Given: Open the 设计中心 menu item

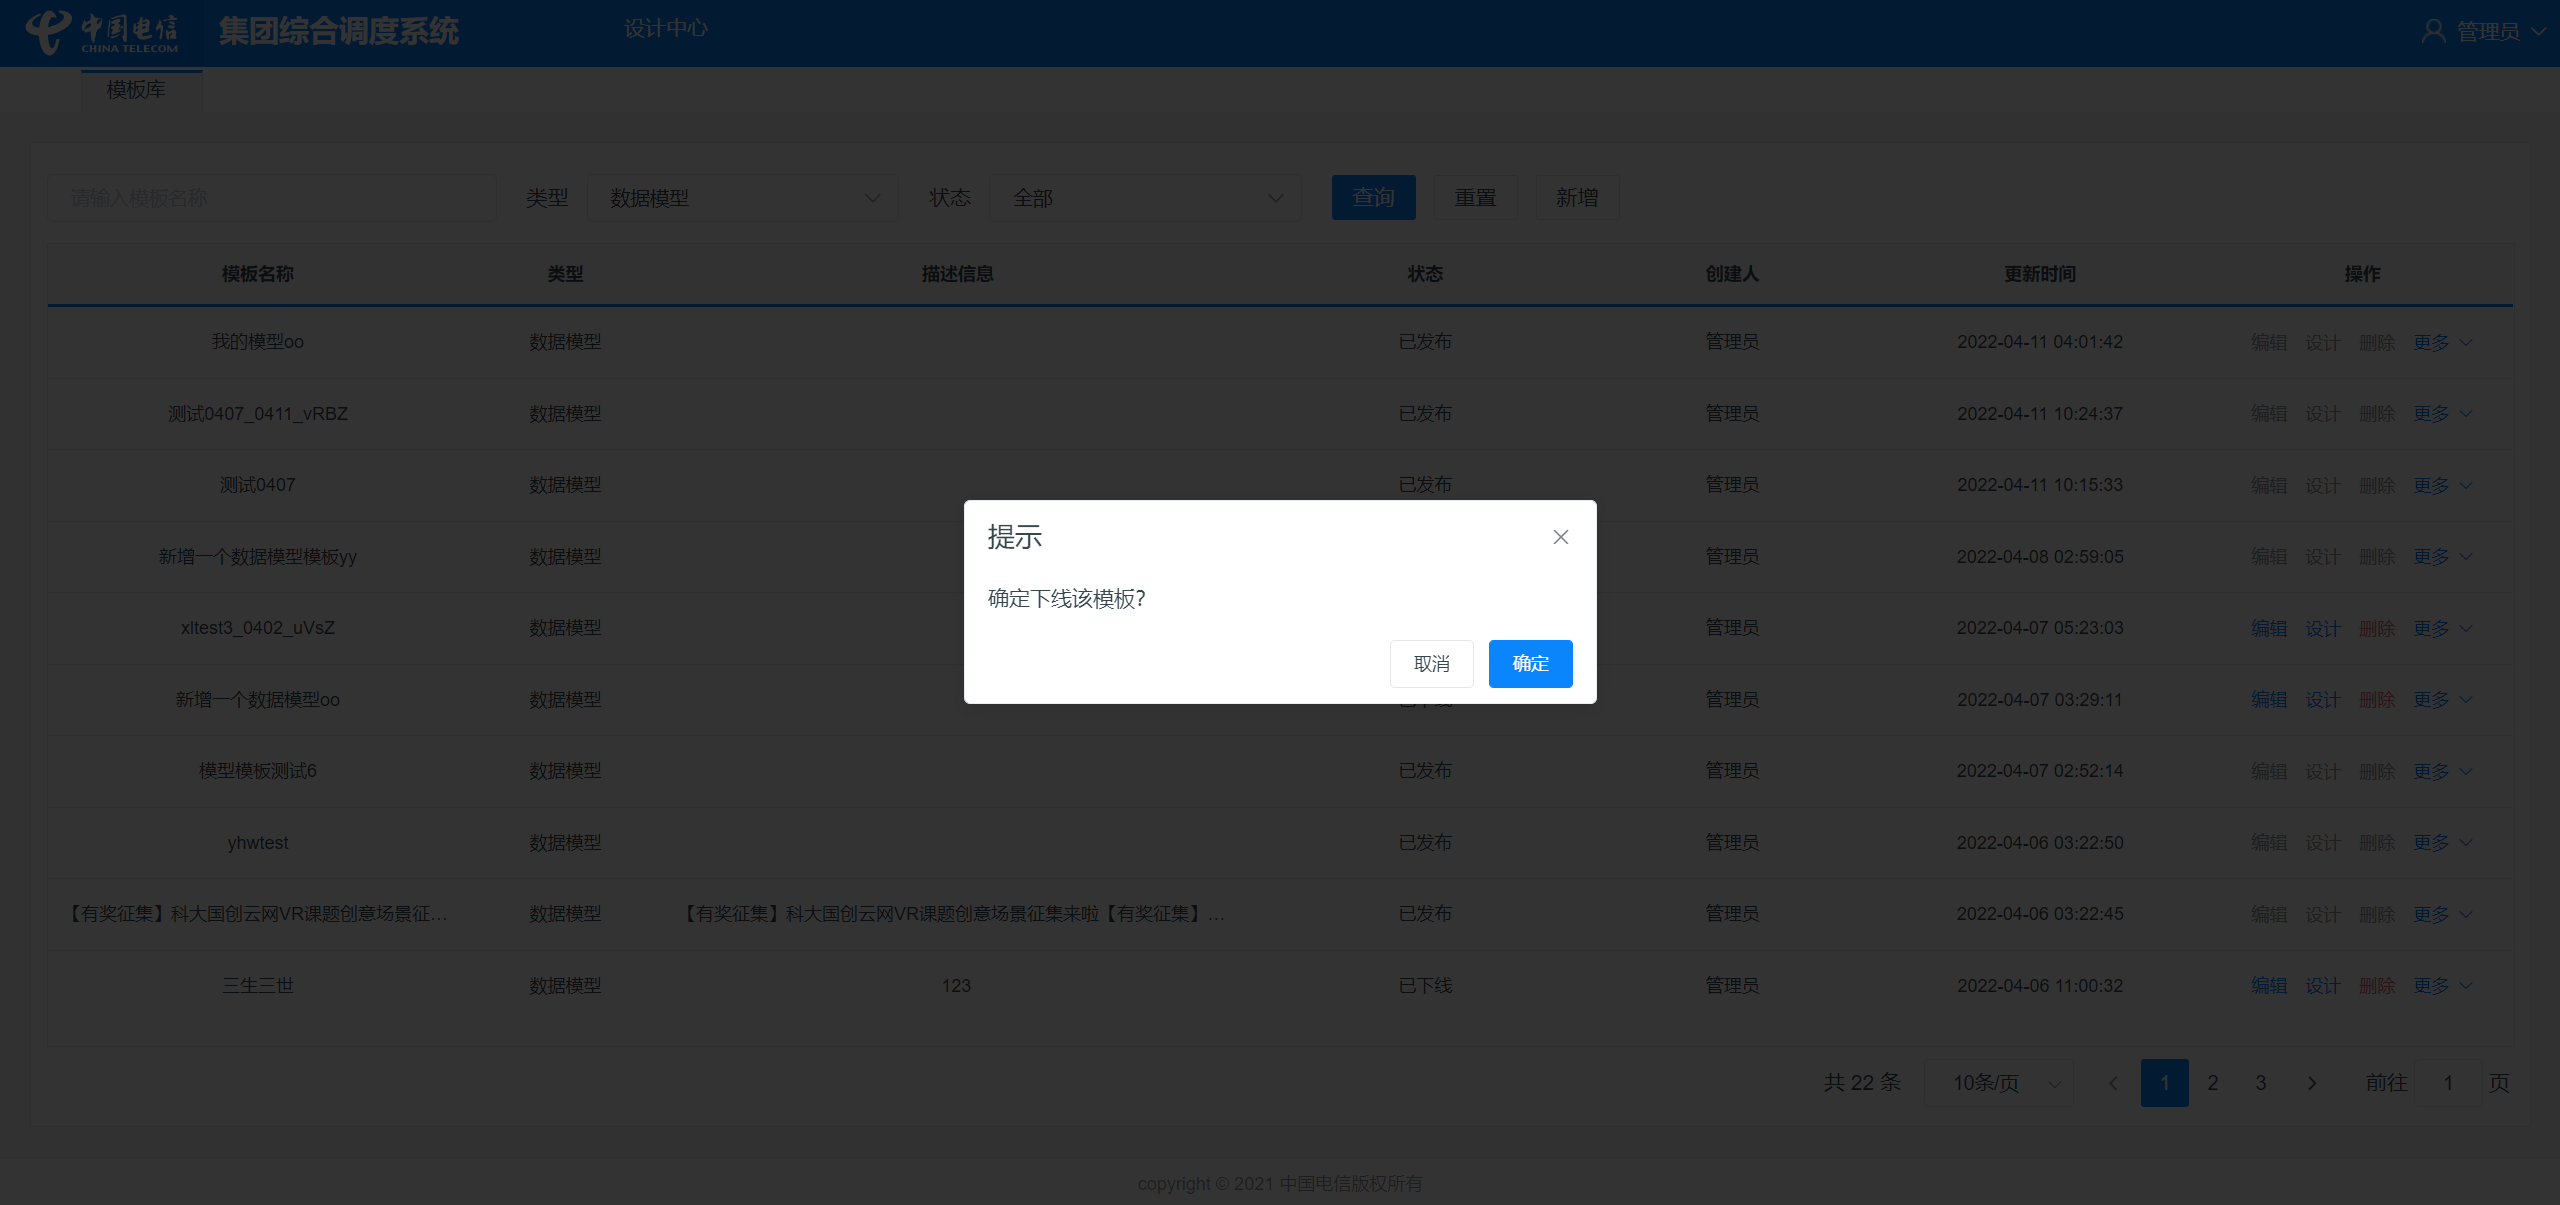Looking at the screenshot, I should pos(666,29).
